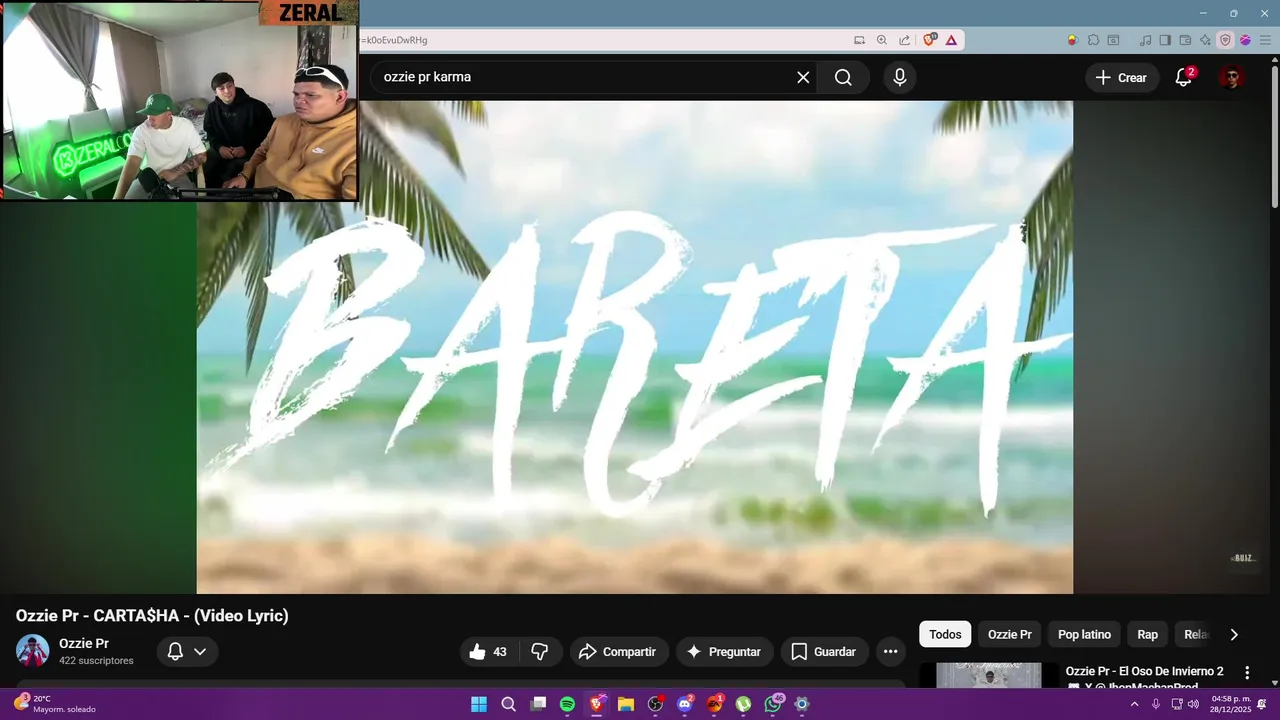The image size is (1280, 720).
Task: Dislike the video with thumbs down
Action: tap(540, 652)
